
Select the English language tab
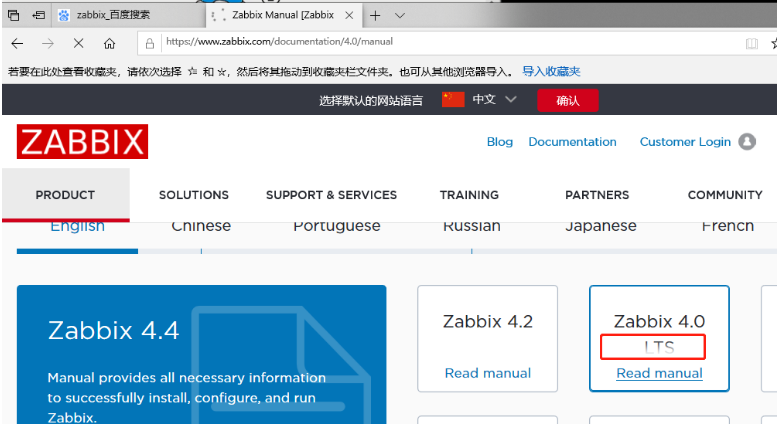click(x=77, y=227)
